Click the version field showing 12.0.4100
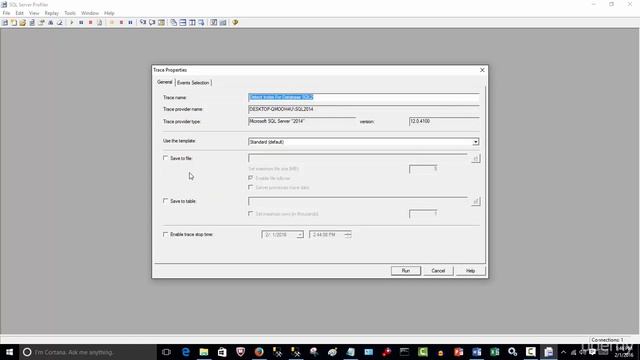The height and width of the screenshot is (360, 640). click(444, 122)
